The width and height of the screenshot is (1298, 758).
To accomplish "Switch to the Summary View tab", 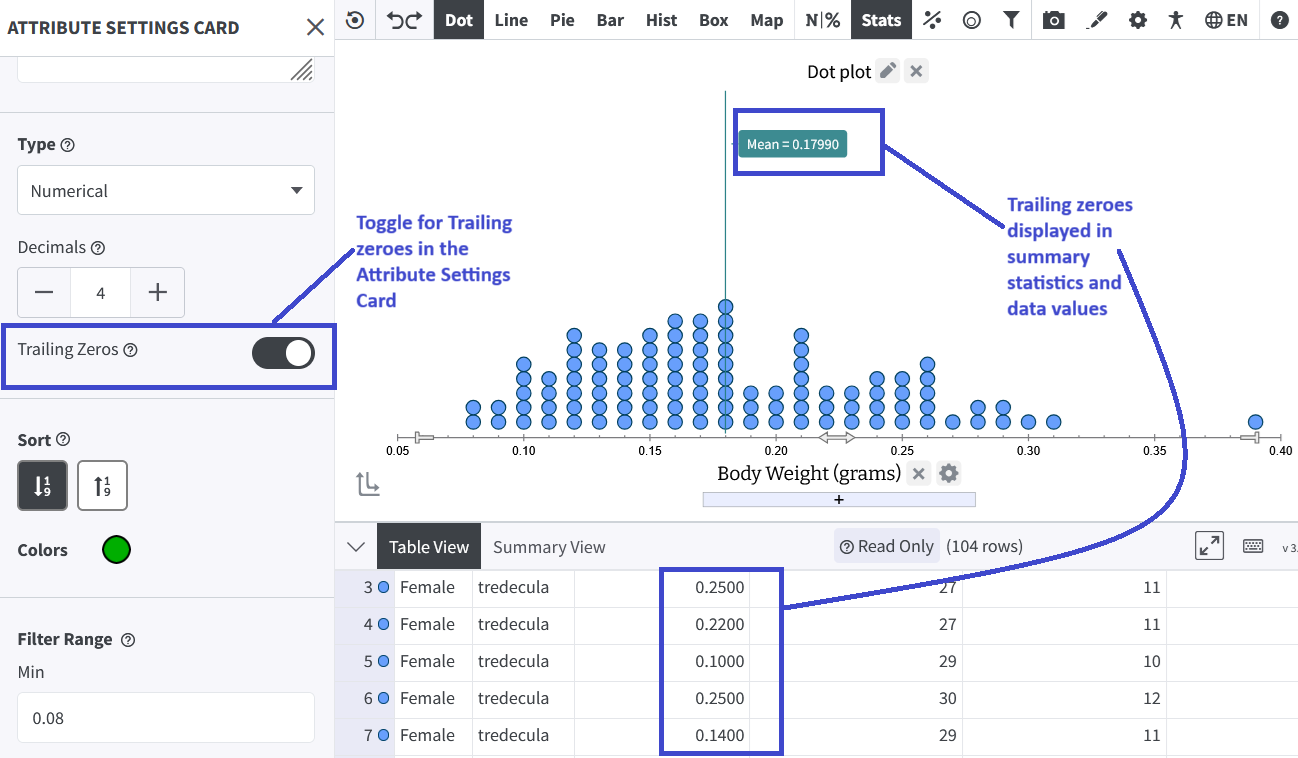I will click(x=549, y=547).
